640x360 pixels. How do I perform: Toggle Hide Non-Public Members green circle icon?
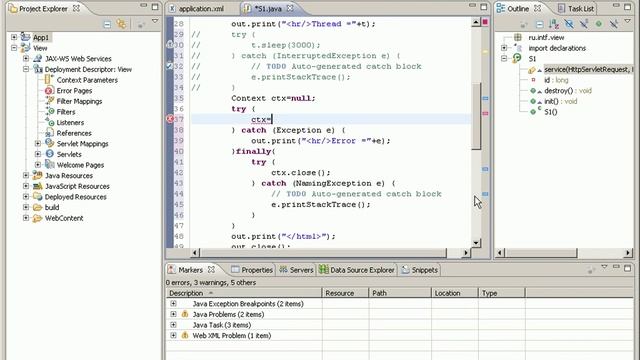(x=598, y=24)
